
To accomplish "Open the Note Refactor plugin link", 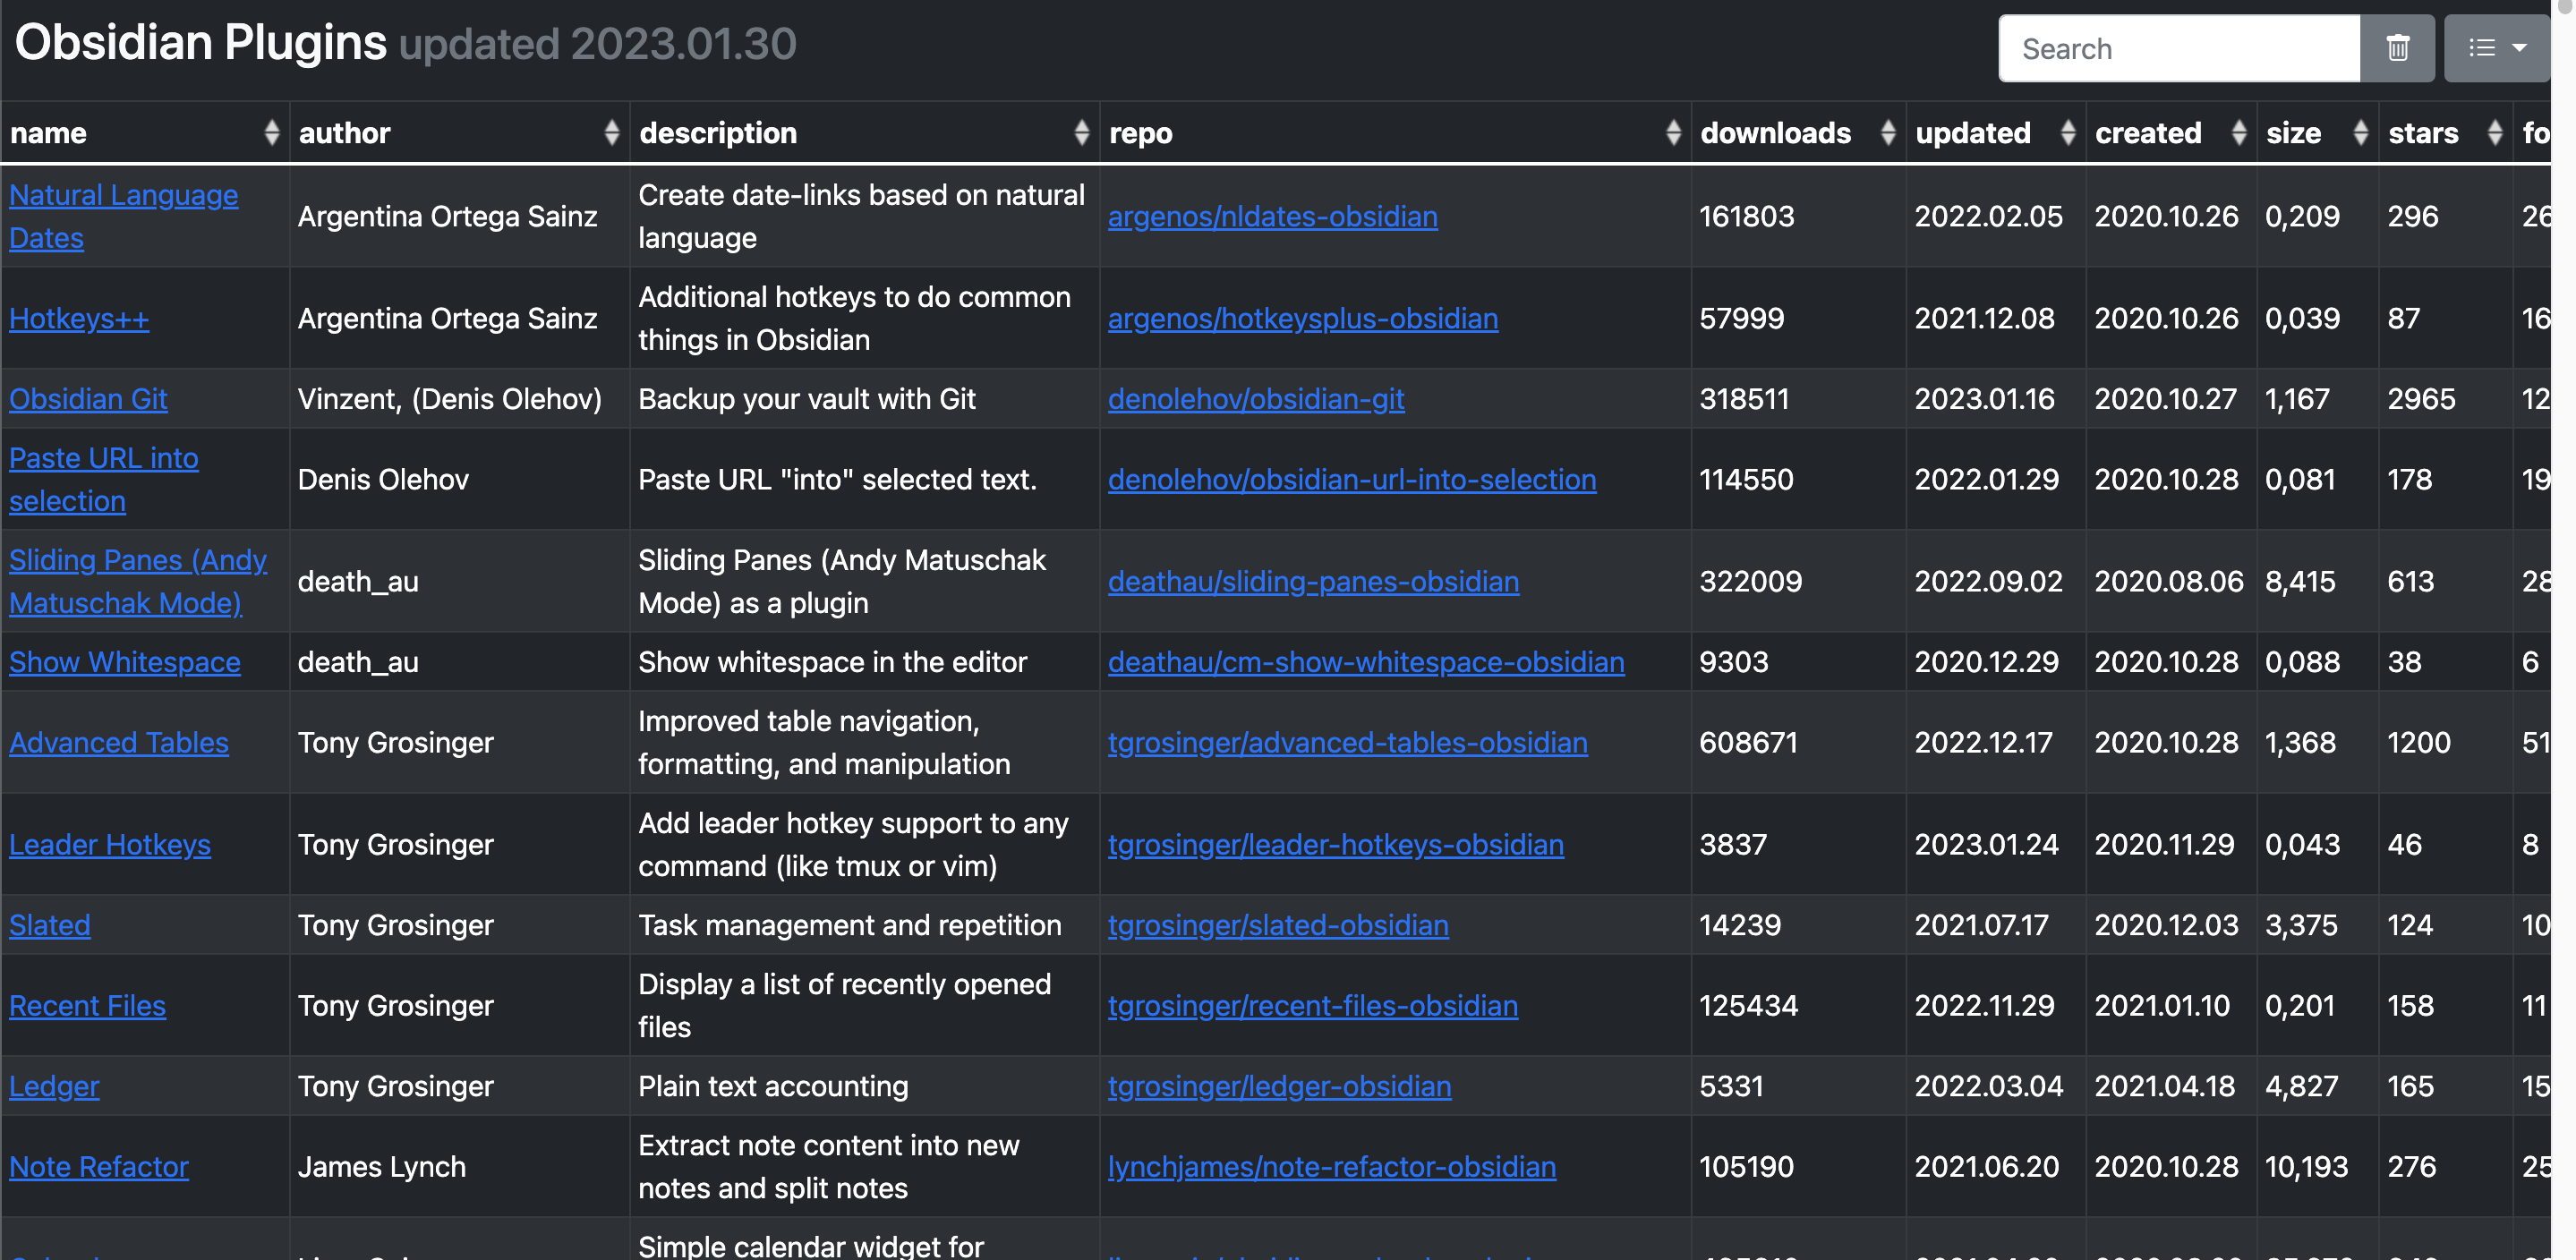I will coord(99,1166).
